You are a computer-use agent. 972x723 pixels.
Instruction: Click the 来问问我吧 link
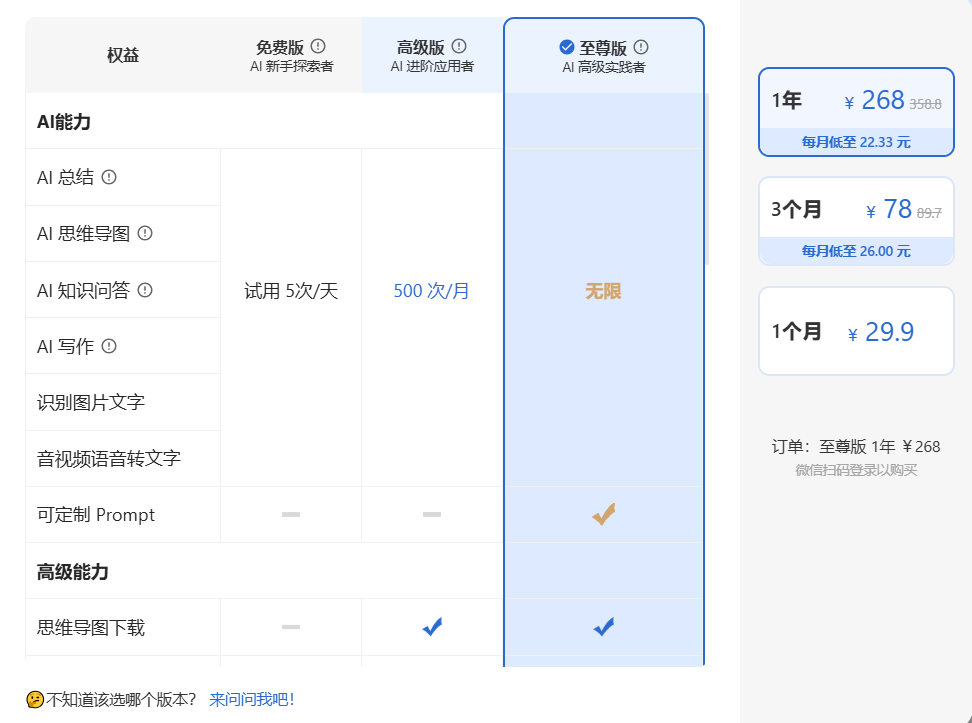(x=251, y=700)
